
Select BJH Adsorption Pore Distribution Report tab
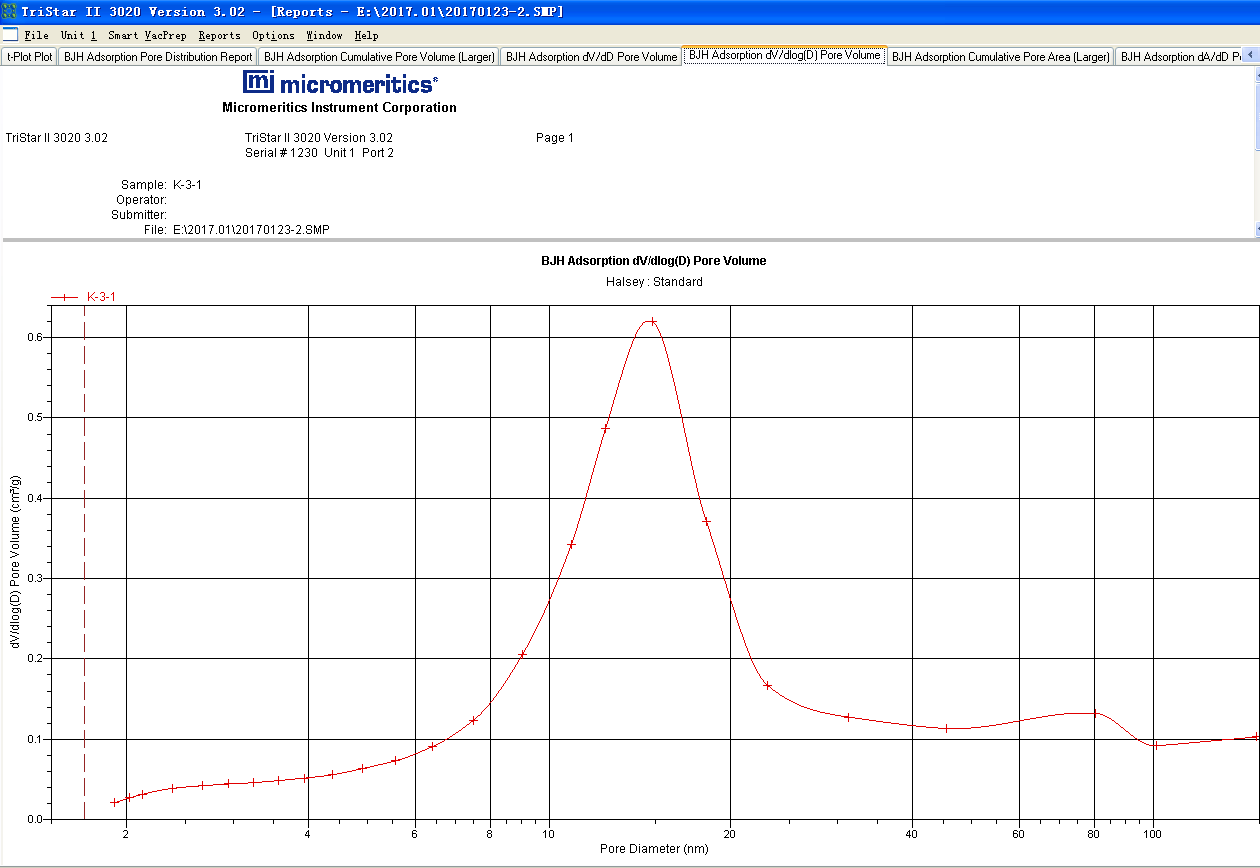click(158, 57)
